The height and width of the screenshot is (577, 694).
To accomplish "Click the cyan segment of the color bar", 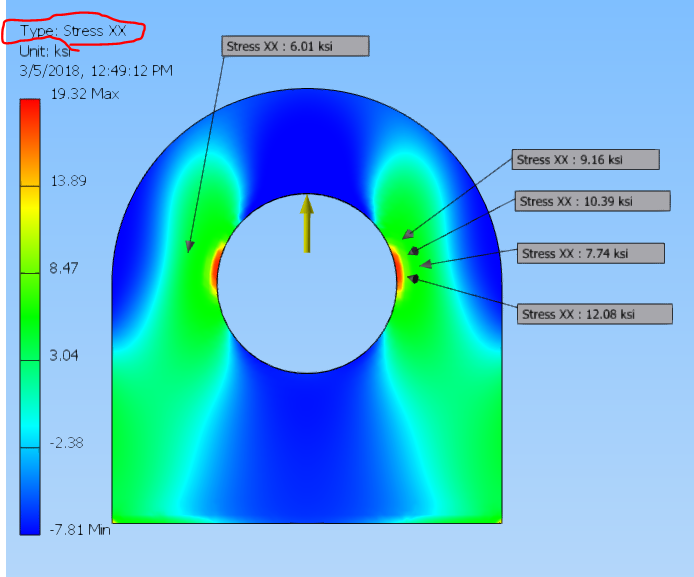I will pos(30,404).
